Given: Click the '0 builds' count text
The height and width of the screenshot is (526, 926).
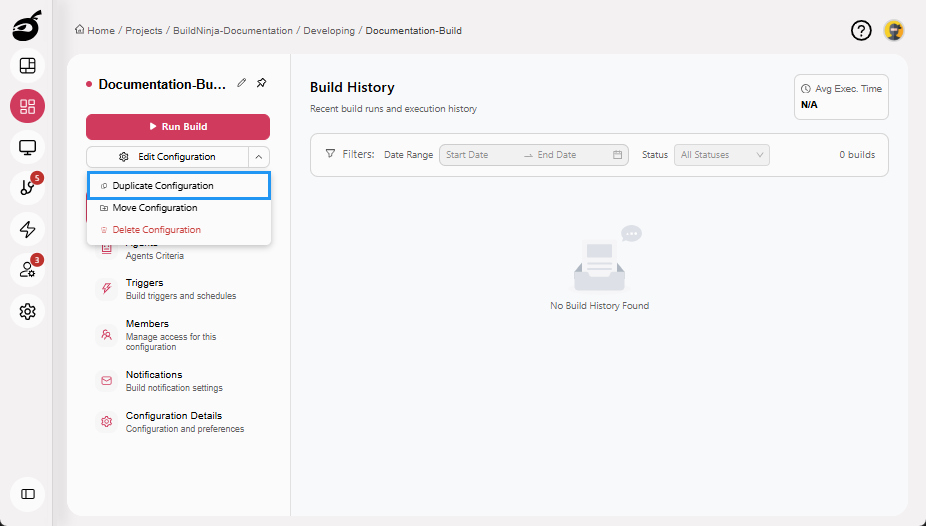Looking at the screenshot, I should 857,155.
